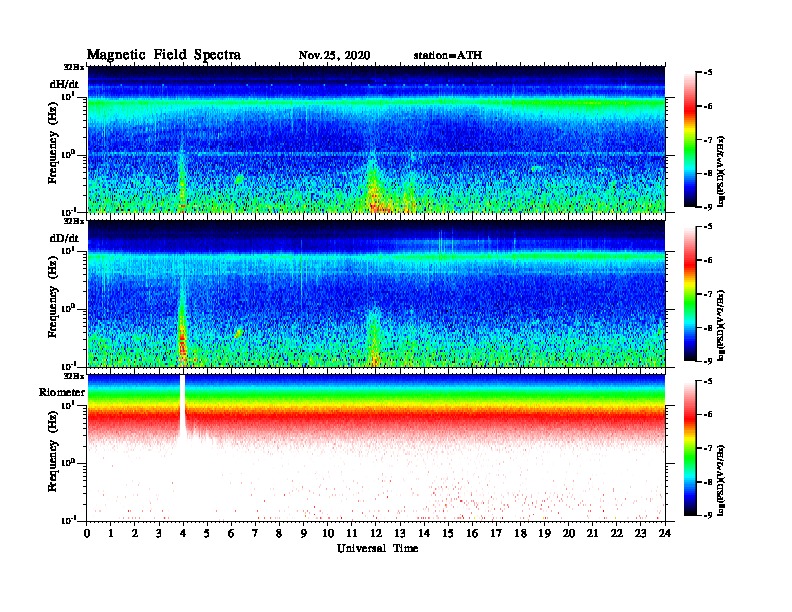The image size is (792, 612).
Task: Click the "-6" value on dD/dt color scale
Action: (x=707, y=260)
